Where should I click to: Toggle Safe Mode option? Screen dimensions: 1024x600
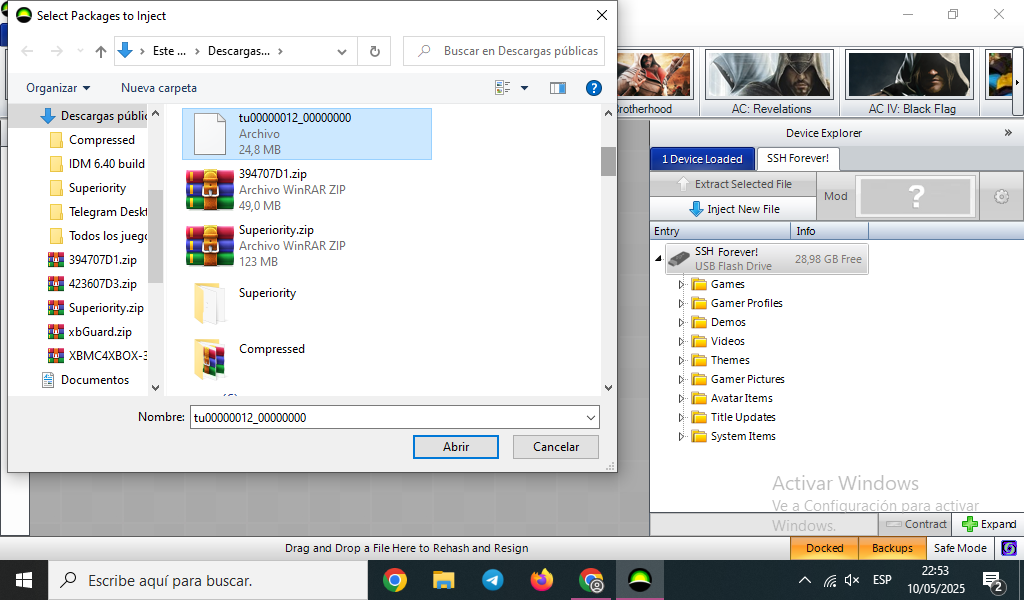point(960,548)
